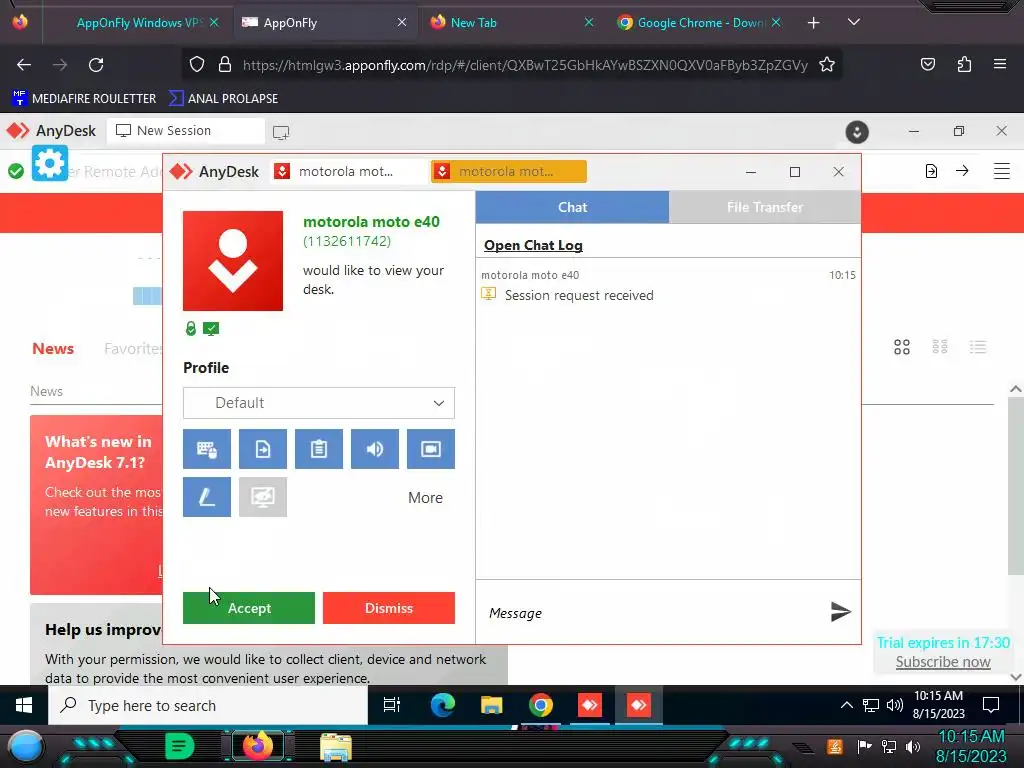Image resolution: width=1024 pixels, height=768 pixels.
Task: Switch to the File Transfer tab
Action: tap(765, 207)
